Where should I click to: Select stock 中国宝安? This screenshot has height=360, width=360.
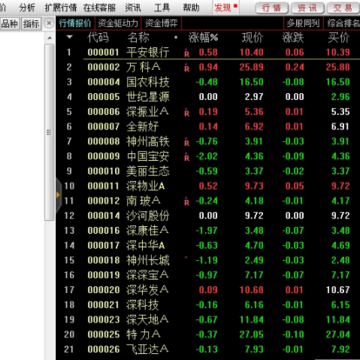(x=148, y=156)
